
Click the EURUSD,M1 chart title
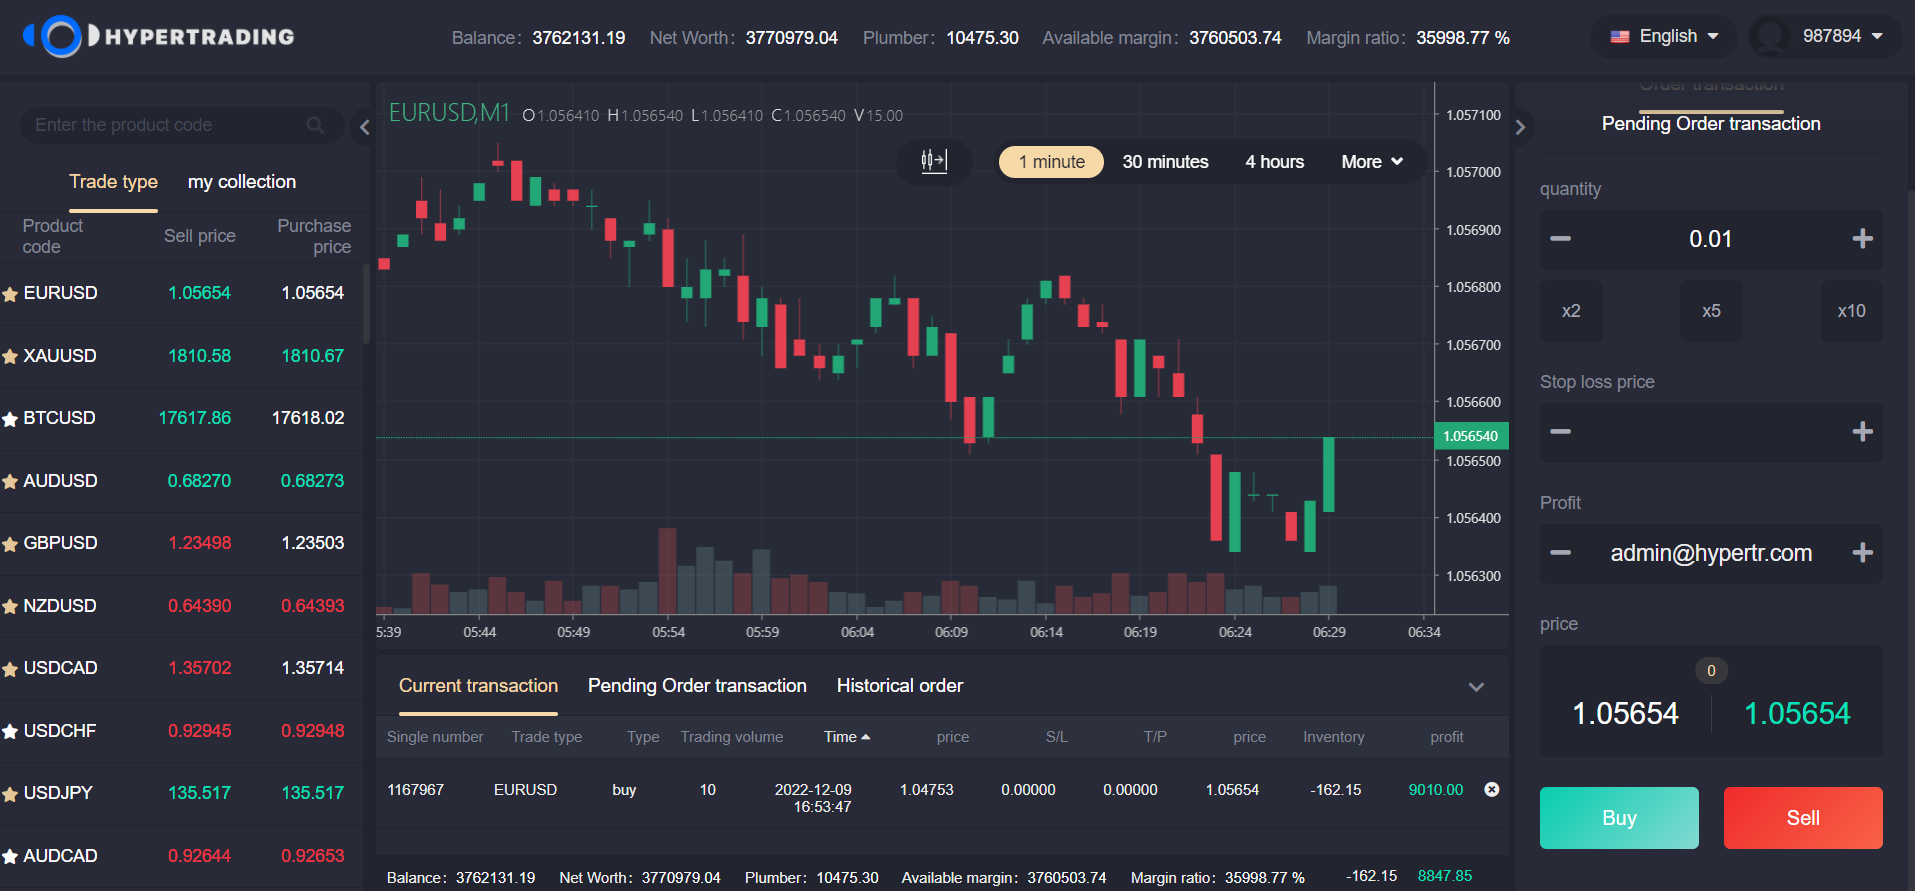(x=449, y=113)
